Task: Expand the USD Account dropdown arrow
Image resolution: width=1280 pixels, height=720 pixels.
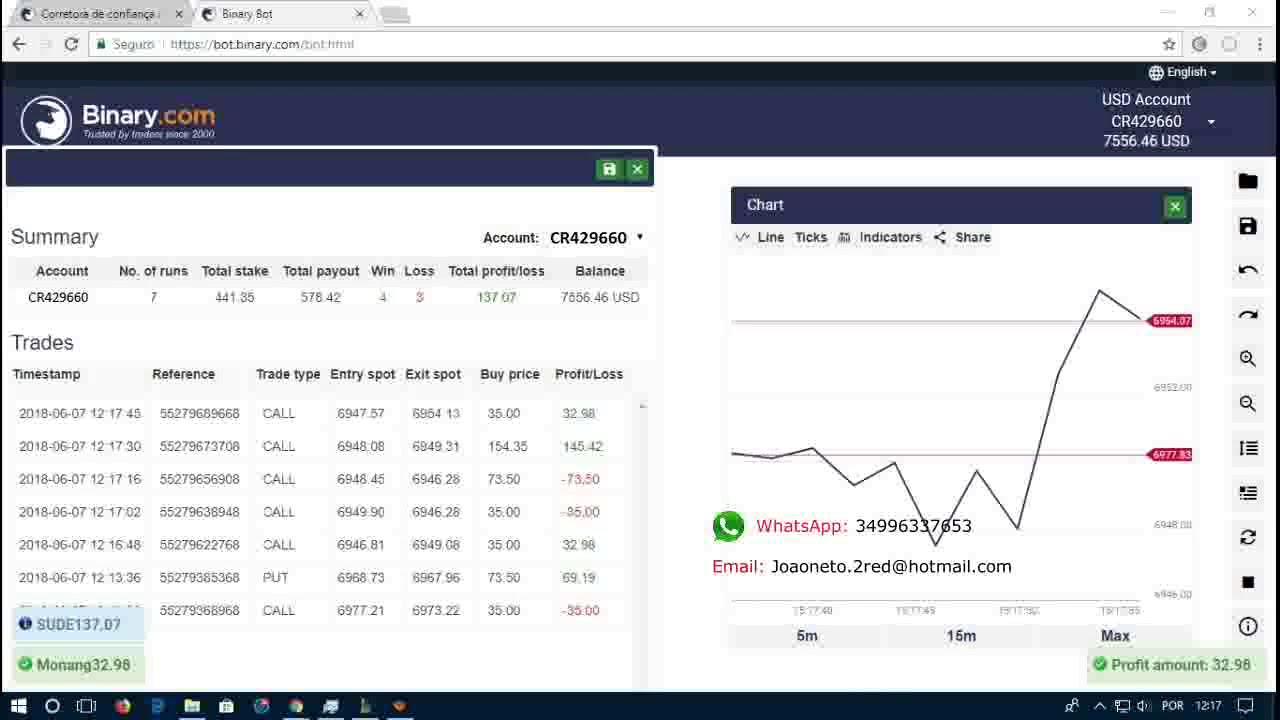Action: 1211,122
